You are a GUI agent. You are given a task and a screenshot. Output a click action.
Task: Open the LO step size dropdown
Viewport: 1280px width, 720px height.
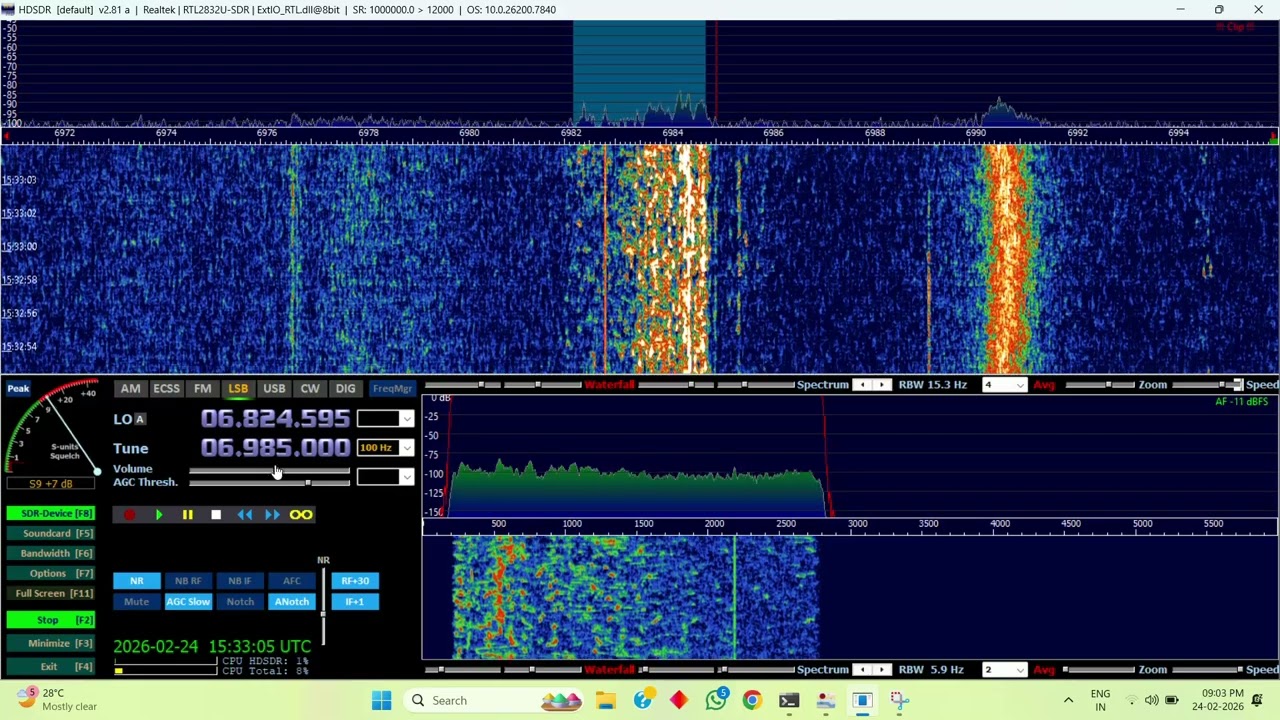pos(406,419)
